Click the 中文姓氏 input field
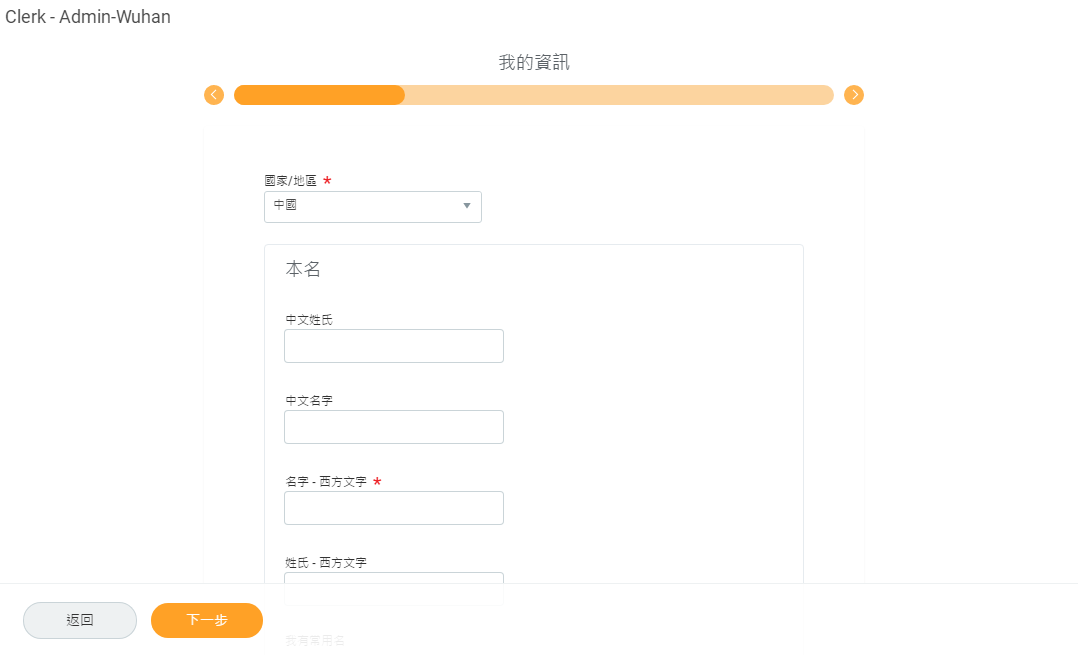The width and height of the screenshot is (1078, 655). pos(393,345)
